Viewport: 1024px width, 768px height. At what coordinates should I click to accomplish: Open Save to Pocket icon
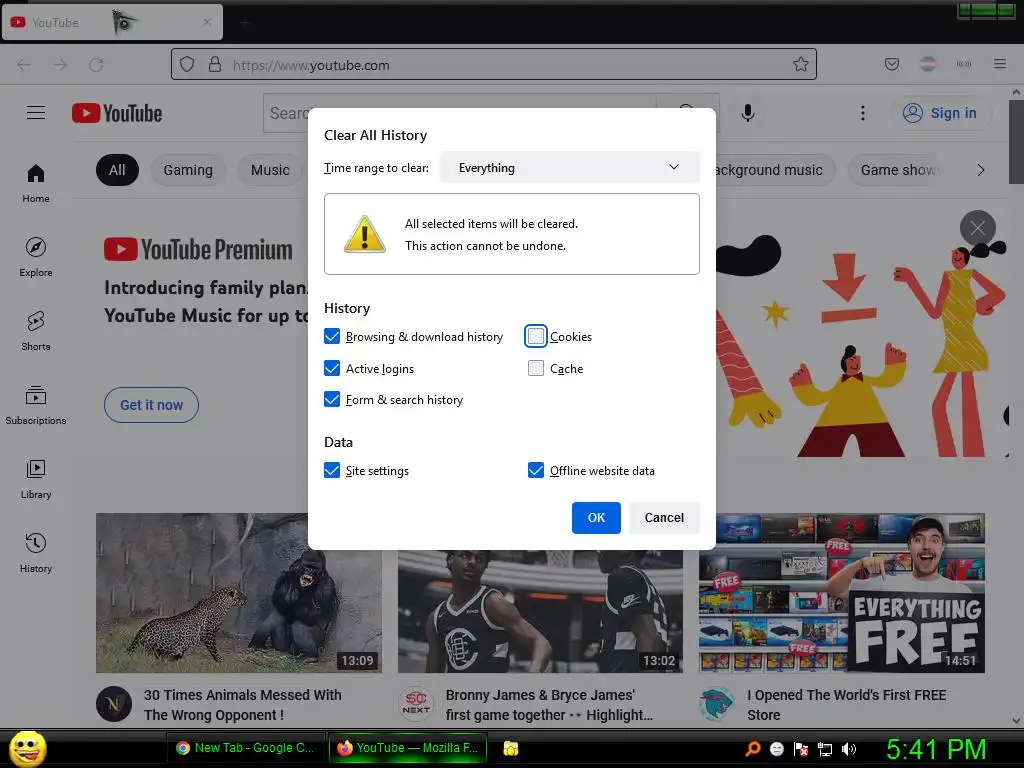pos(892,64)
